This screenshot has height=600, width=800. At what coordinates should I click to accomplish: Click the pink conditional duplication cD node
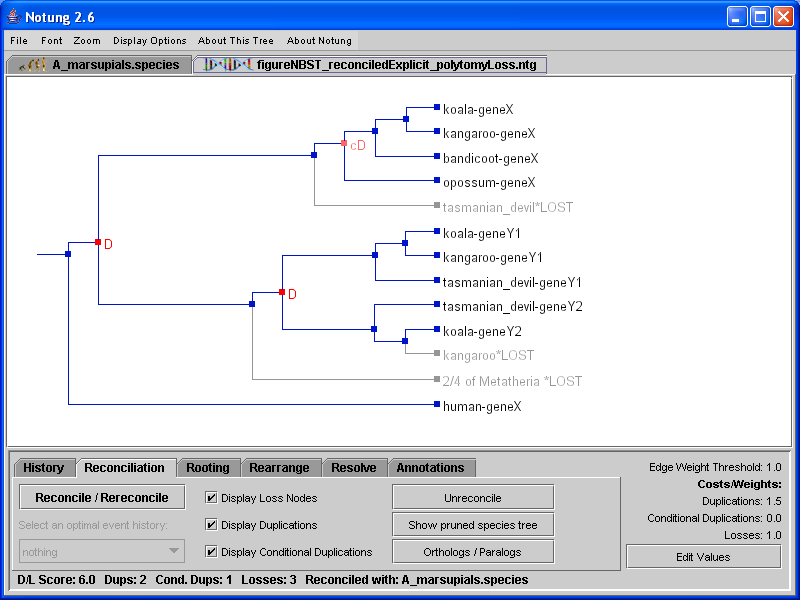click(x=344, y=144)
